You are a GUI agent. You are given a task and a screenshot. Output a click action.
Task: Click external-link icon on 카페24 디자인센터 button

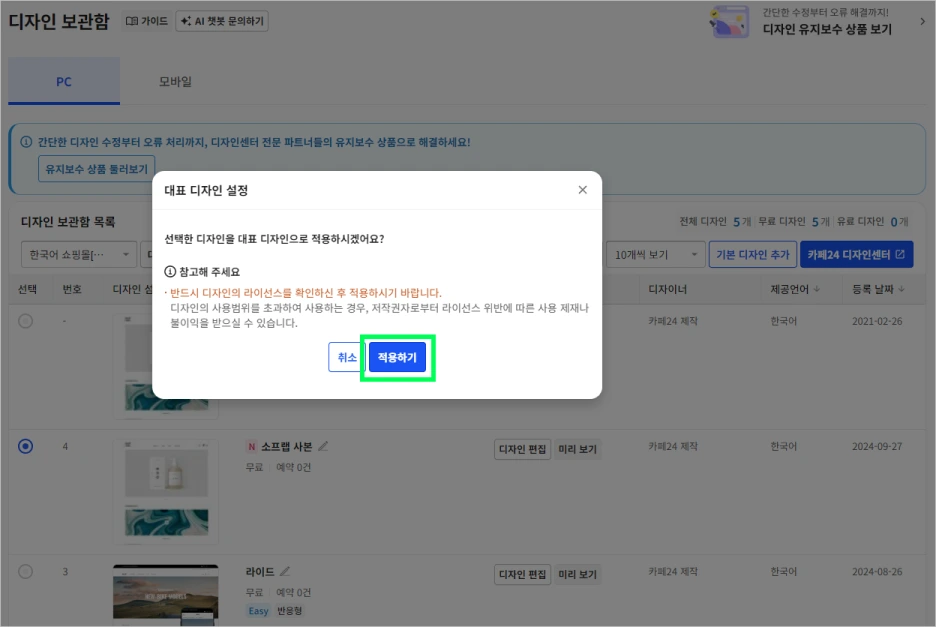[900, 255]
